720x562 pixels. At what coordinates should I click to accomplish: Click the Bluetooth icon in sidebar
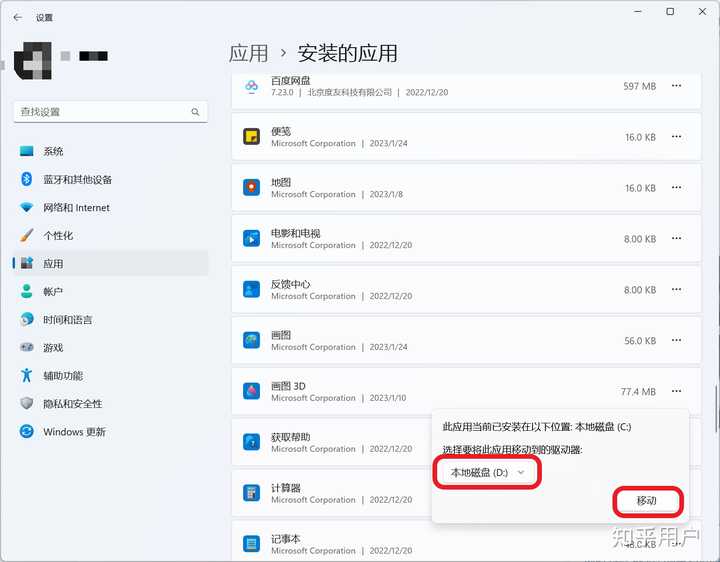click(x=27, y=179)
